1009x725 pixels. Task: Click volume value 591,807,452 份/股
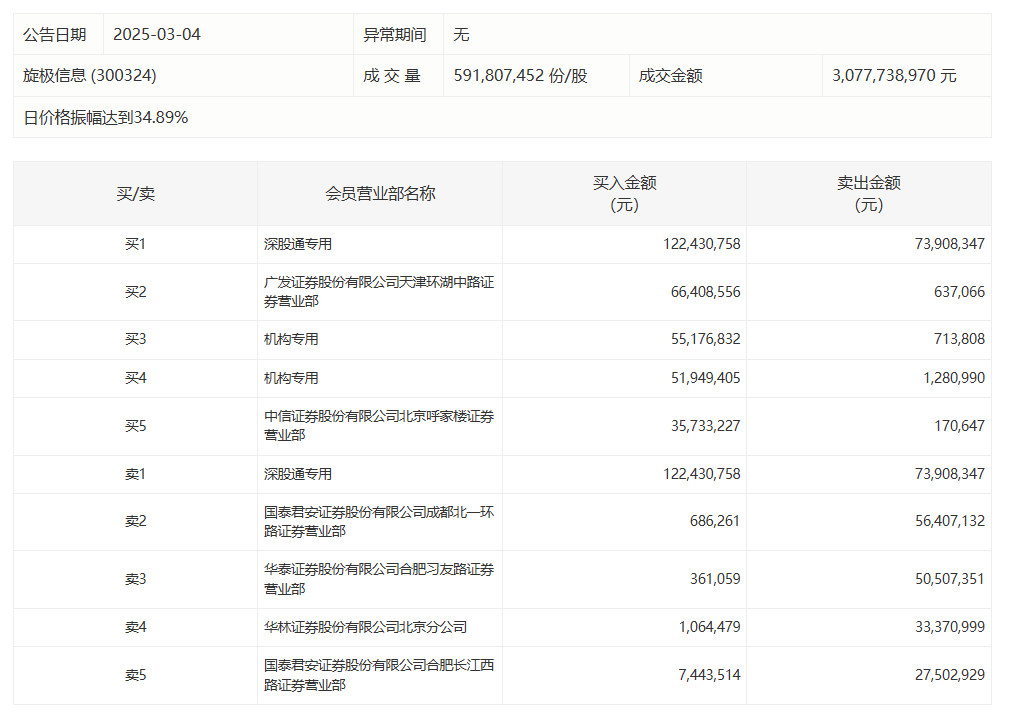pyautogui.click(x=521, y=75)
